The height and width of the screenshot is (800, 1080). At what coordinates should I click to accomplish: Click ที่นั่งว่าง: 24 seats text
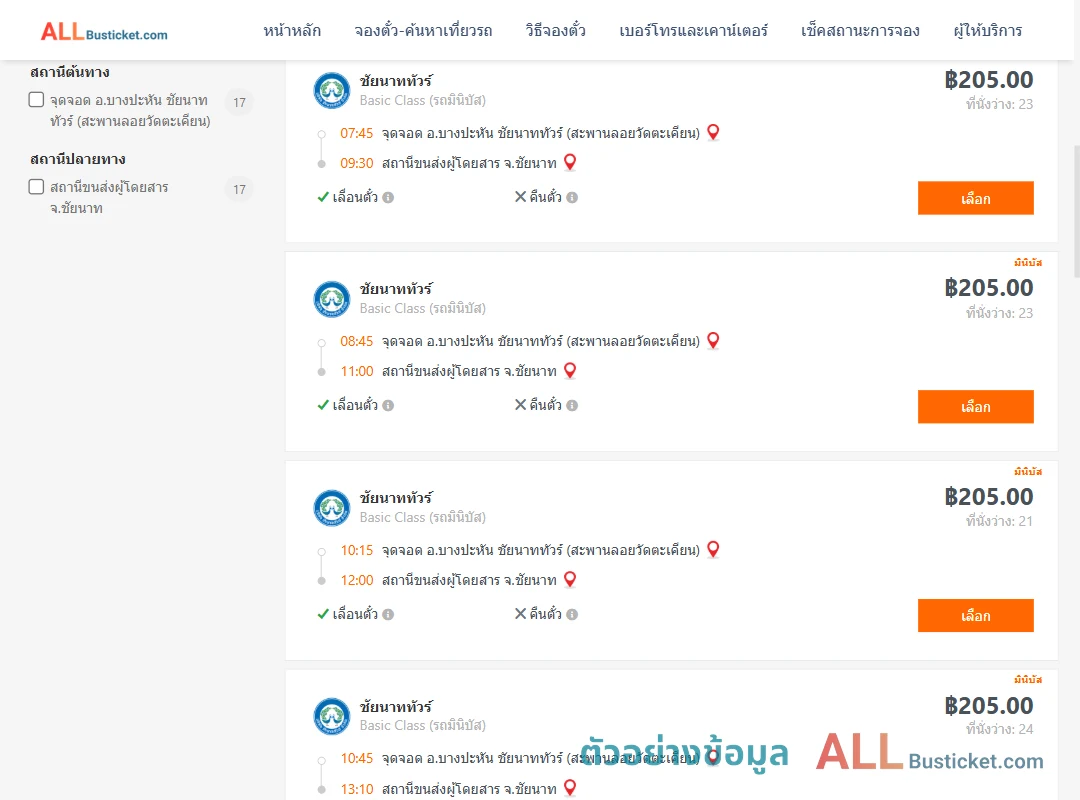999,729
